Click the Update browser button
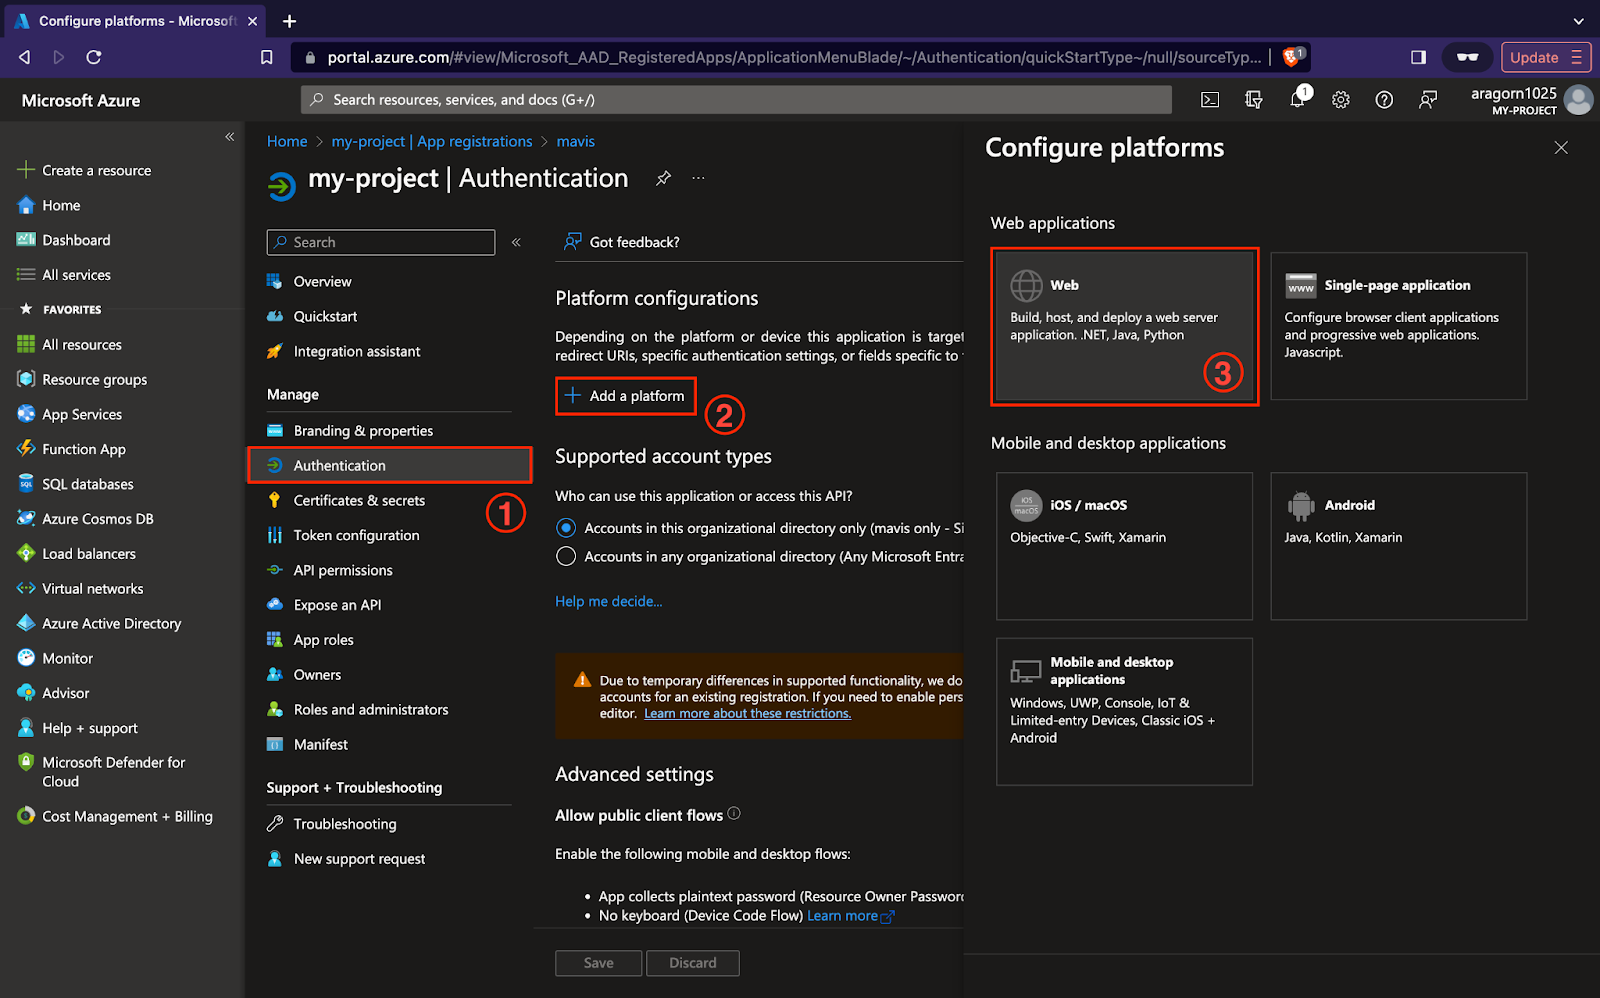Screen dimensions: 1600x998 (1545, 57)
